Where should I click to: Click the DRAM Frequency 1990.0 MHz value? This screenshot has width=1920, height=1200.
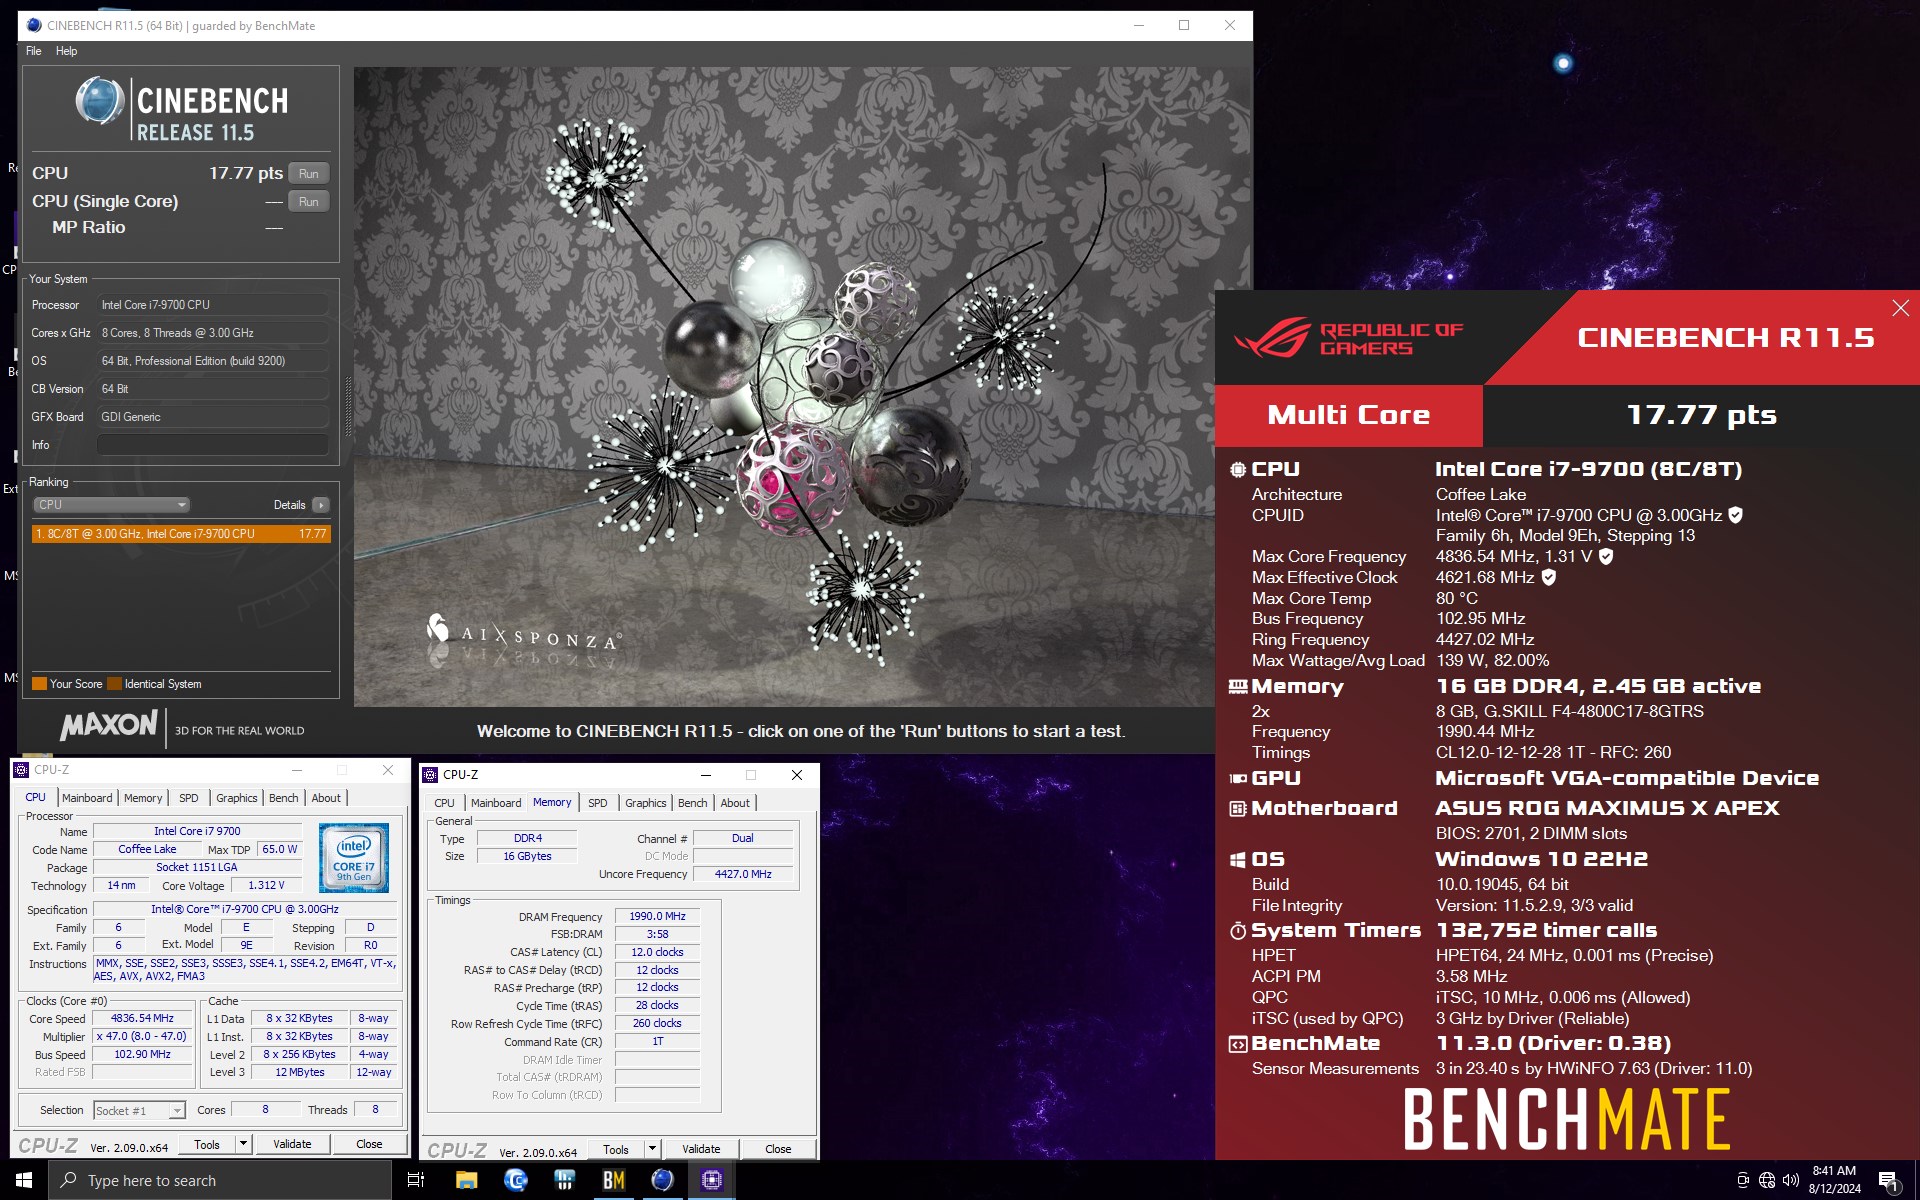point(657,917)
